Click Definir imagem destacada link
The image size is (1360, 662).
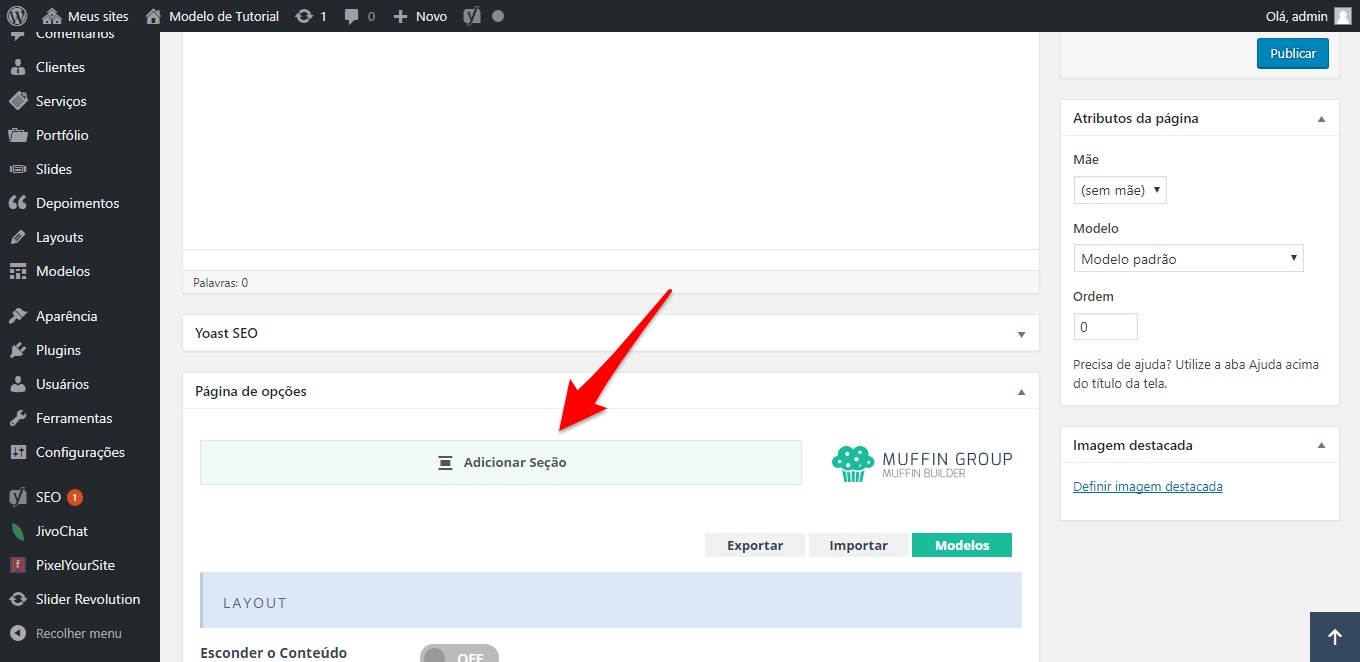tap(1147, 487)
